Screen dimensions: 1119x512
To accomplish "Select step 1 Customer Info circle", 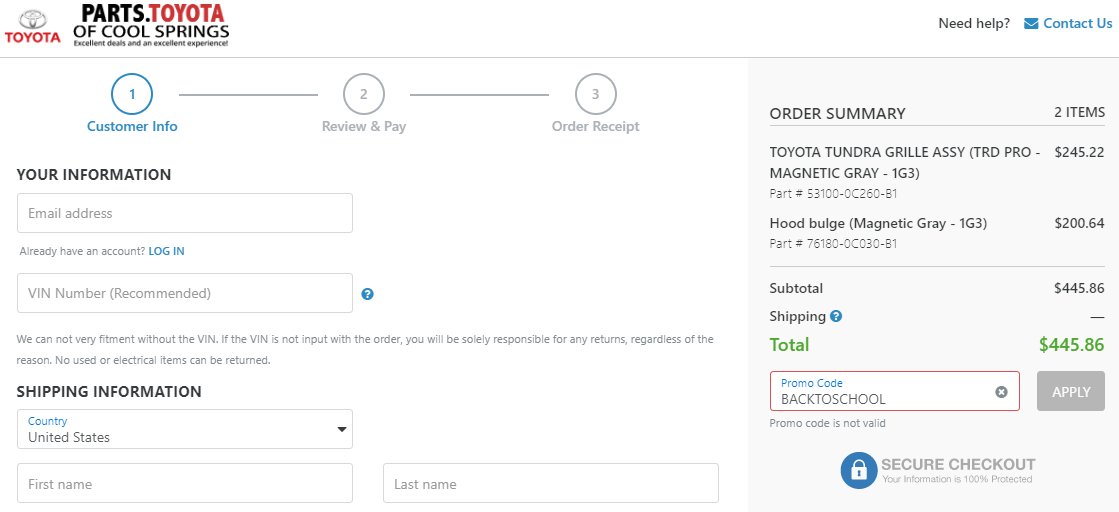I will coord(132,94).
